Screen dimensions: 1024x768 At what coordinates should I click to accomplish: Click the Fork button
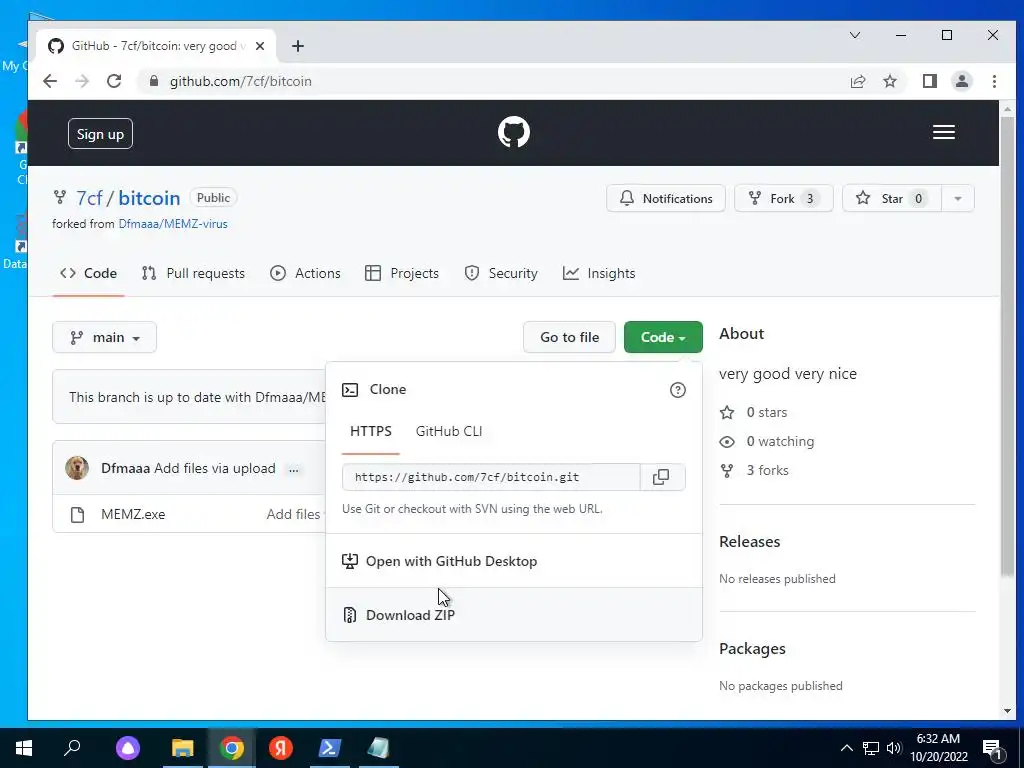point(783,199)
